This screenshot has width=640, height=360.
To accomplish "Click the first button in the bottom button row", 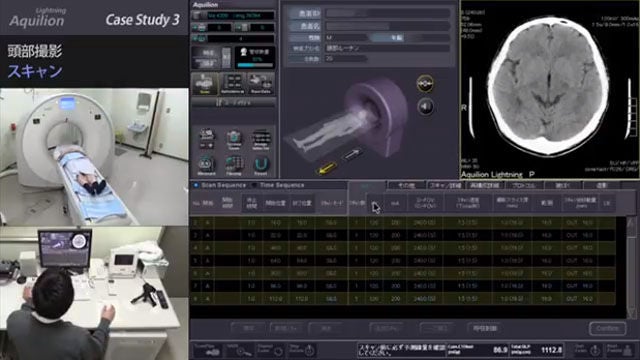I will click(x=249, y=328).
